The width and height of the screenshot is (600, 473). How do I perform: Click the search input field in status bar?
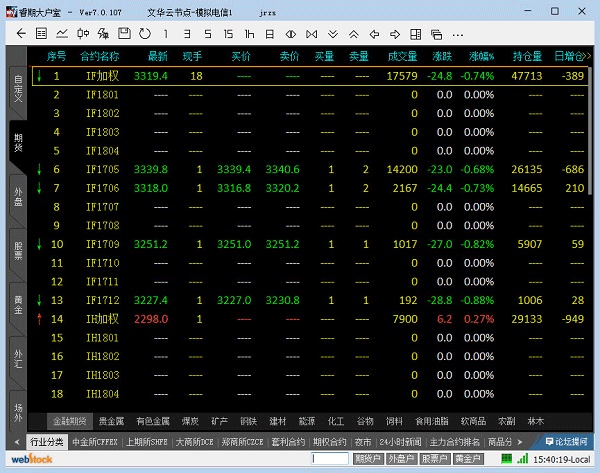(330, 458)
